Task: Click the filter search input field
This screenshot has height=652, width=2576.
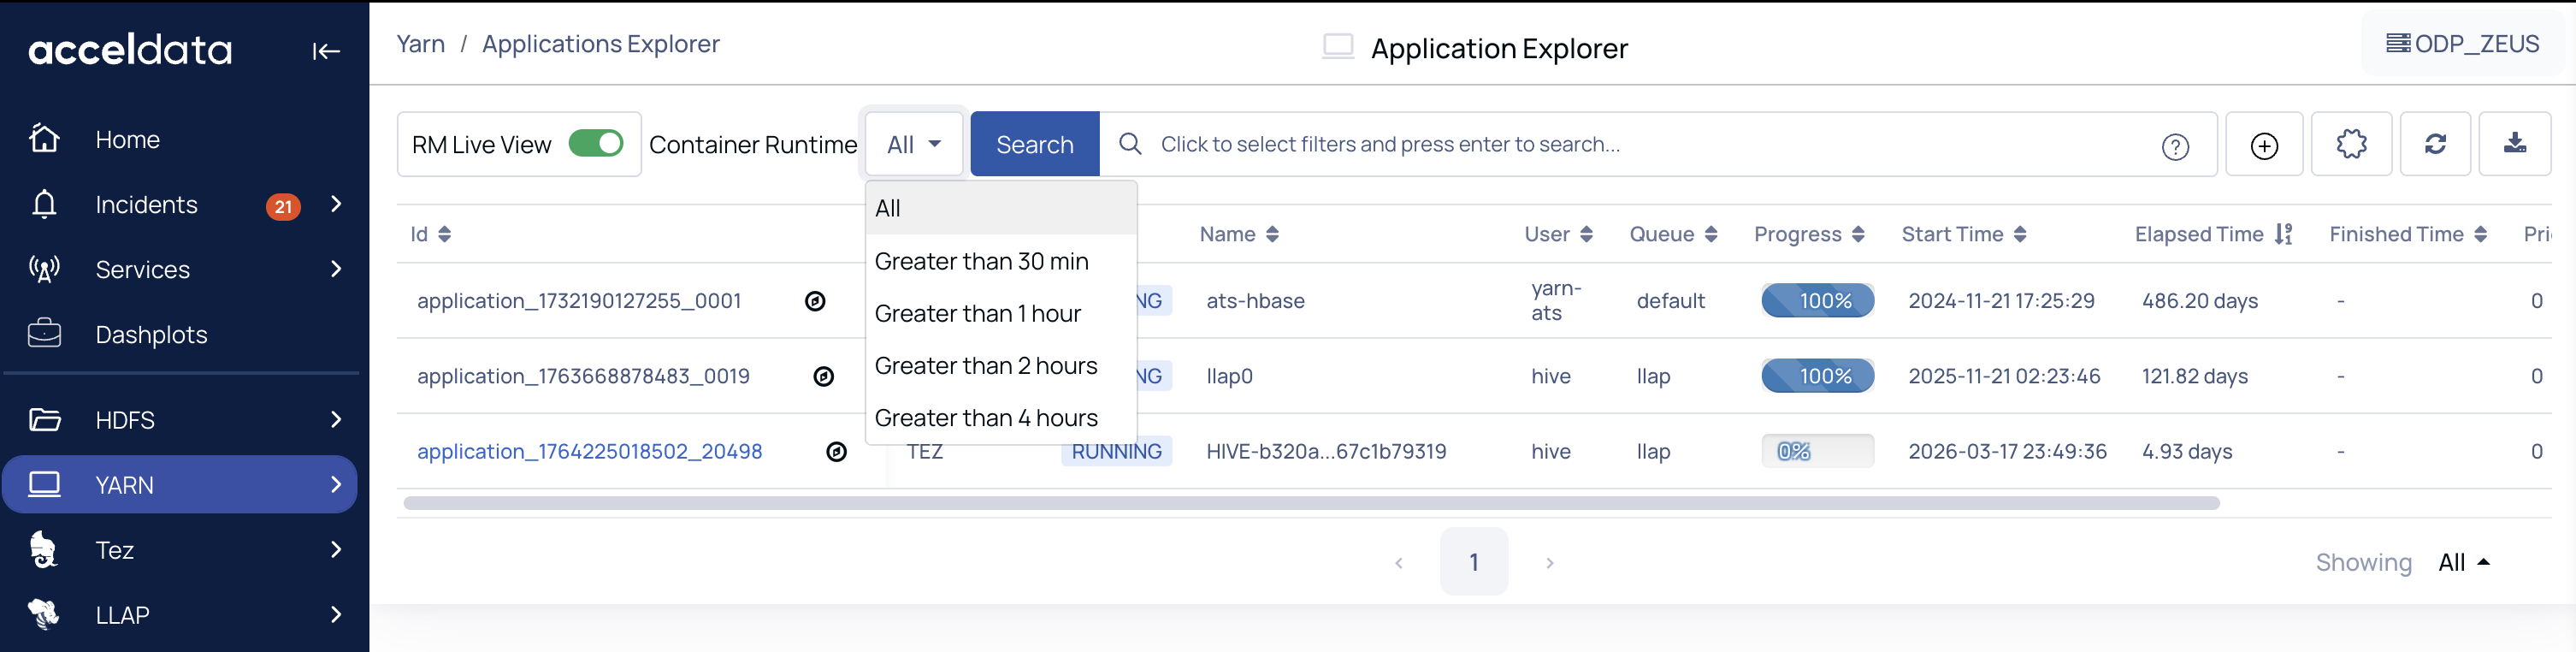Action: coord(1640,145)
